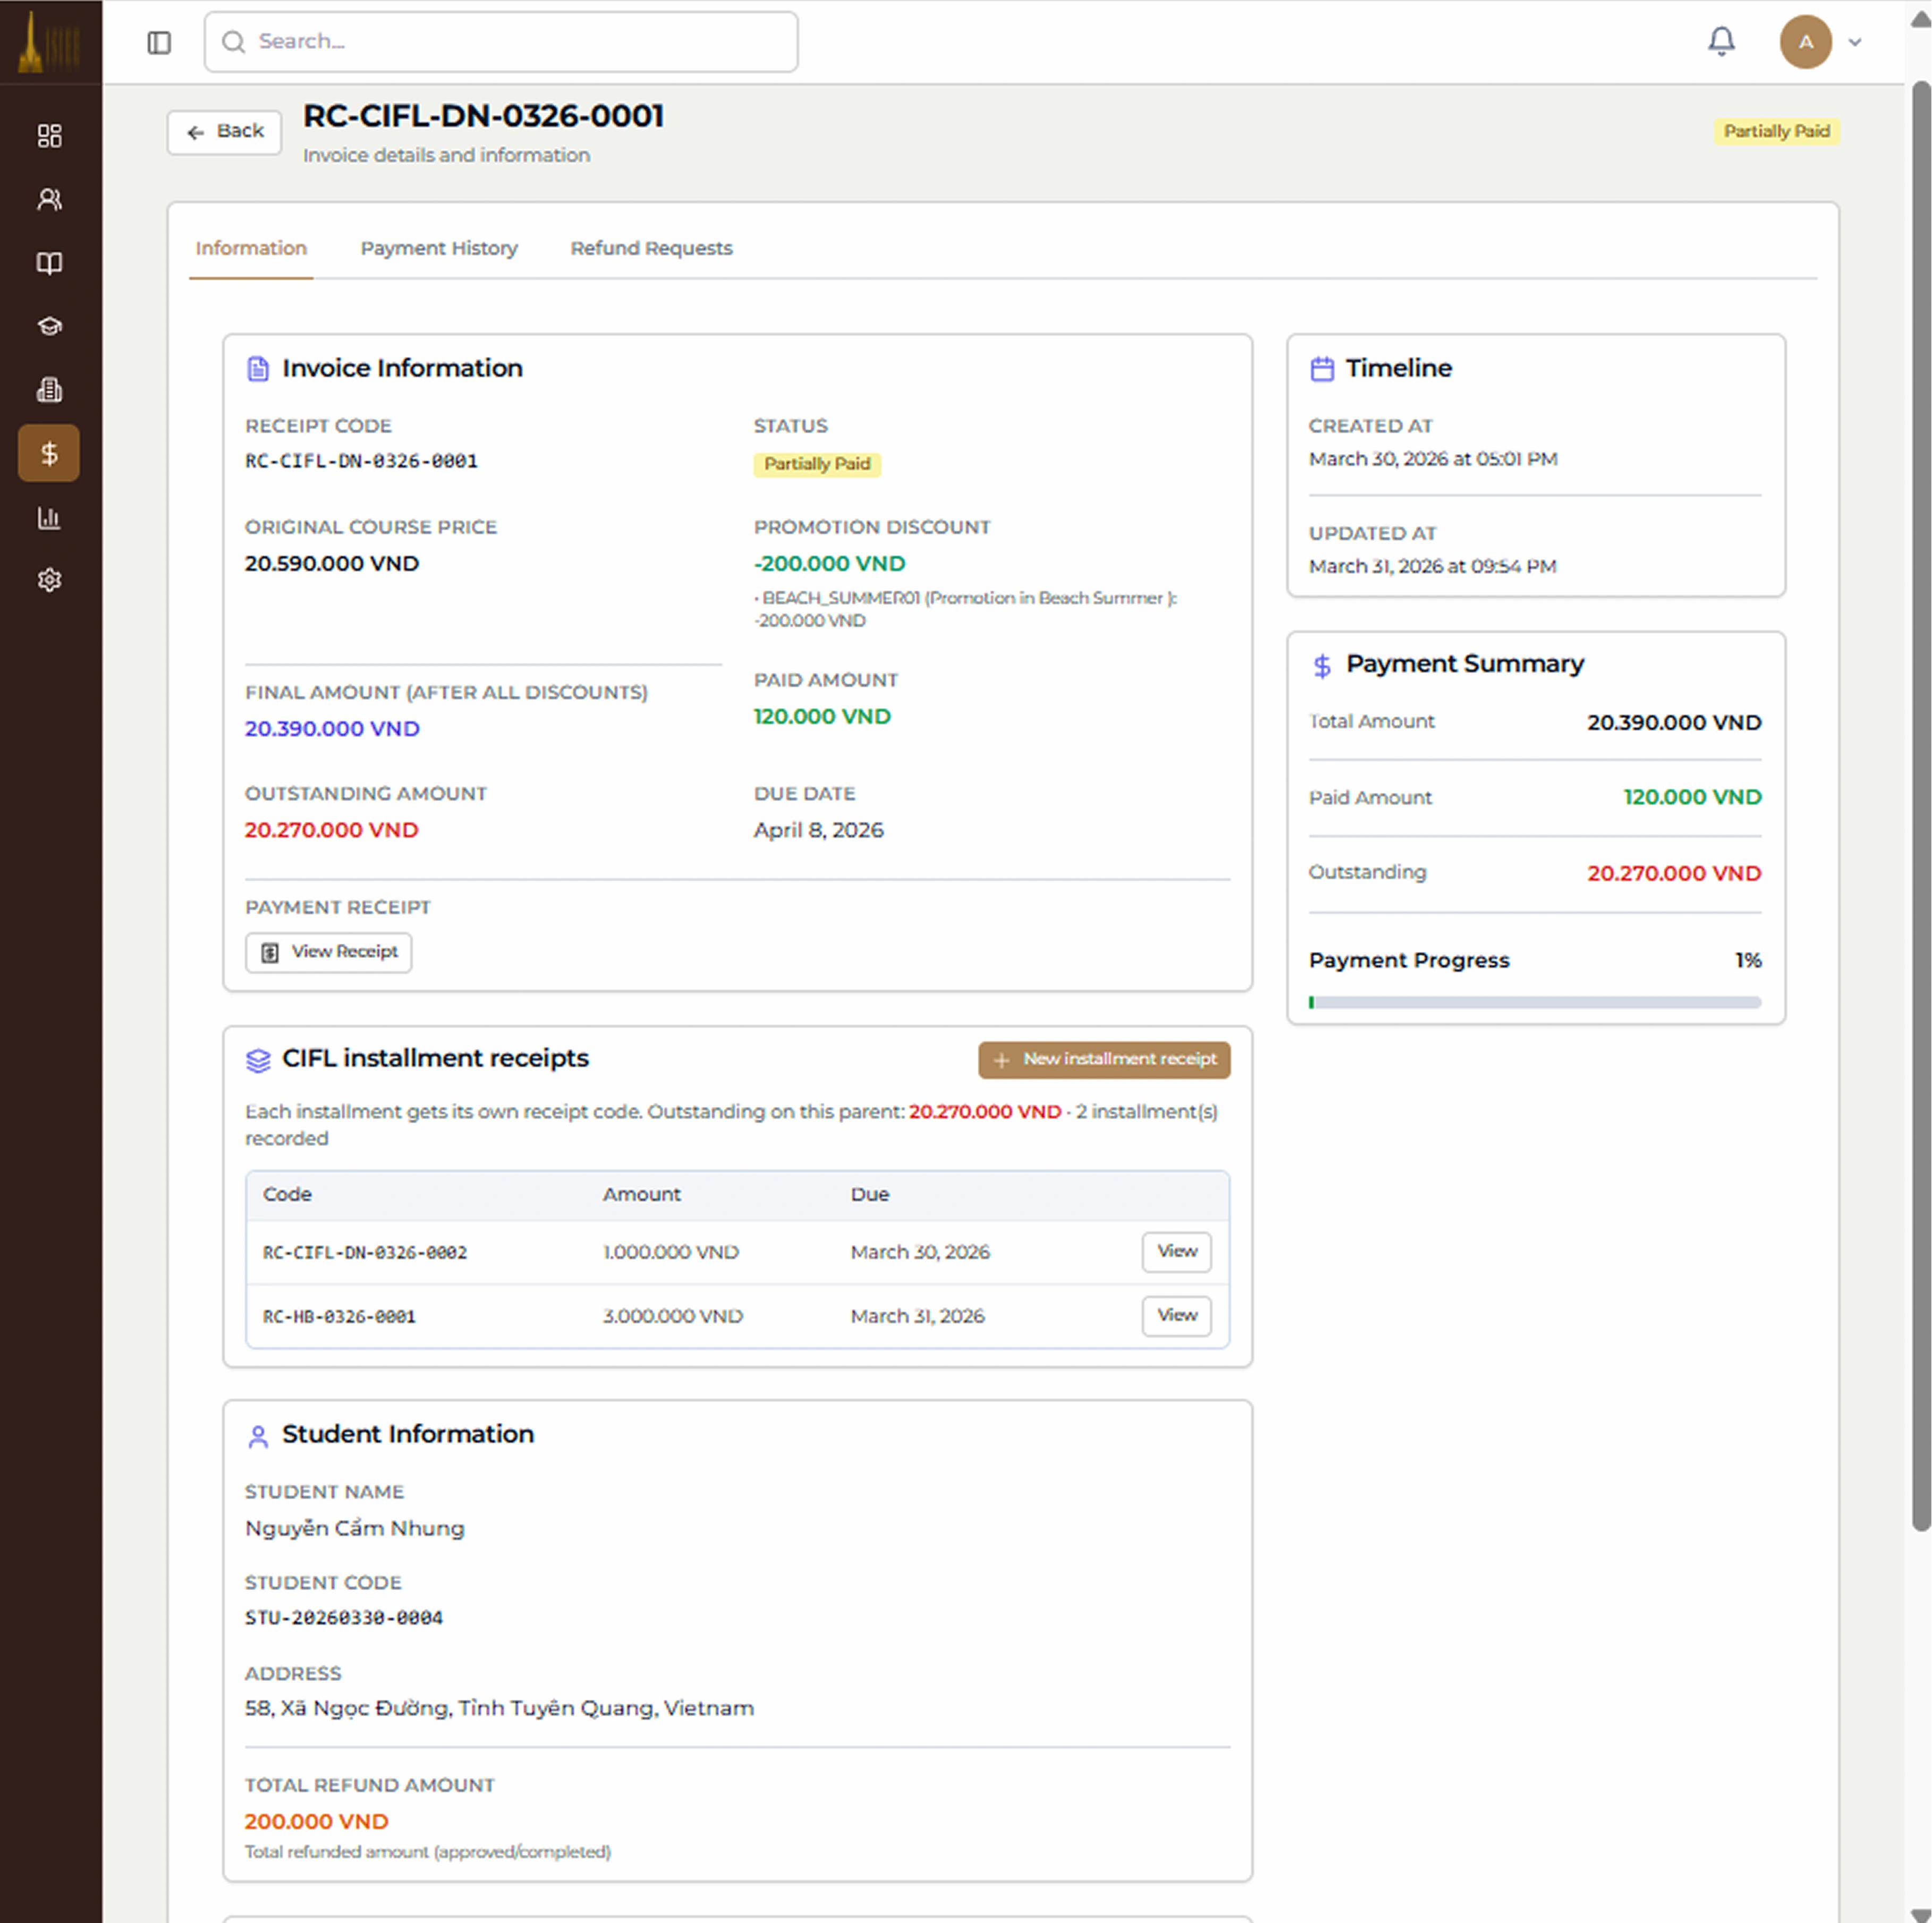This screenshot has width=1932, height=1923.
Task: Click the Due column header
Action: pyautogui.click(x=870, y=1195)
